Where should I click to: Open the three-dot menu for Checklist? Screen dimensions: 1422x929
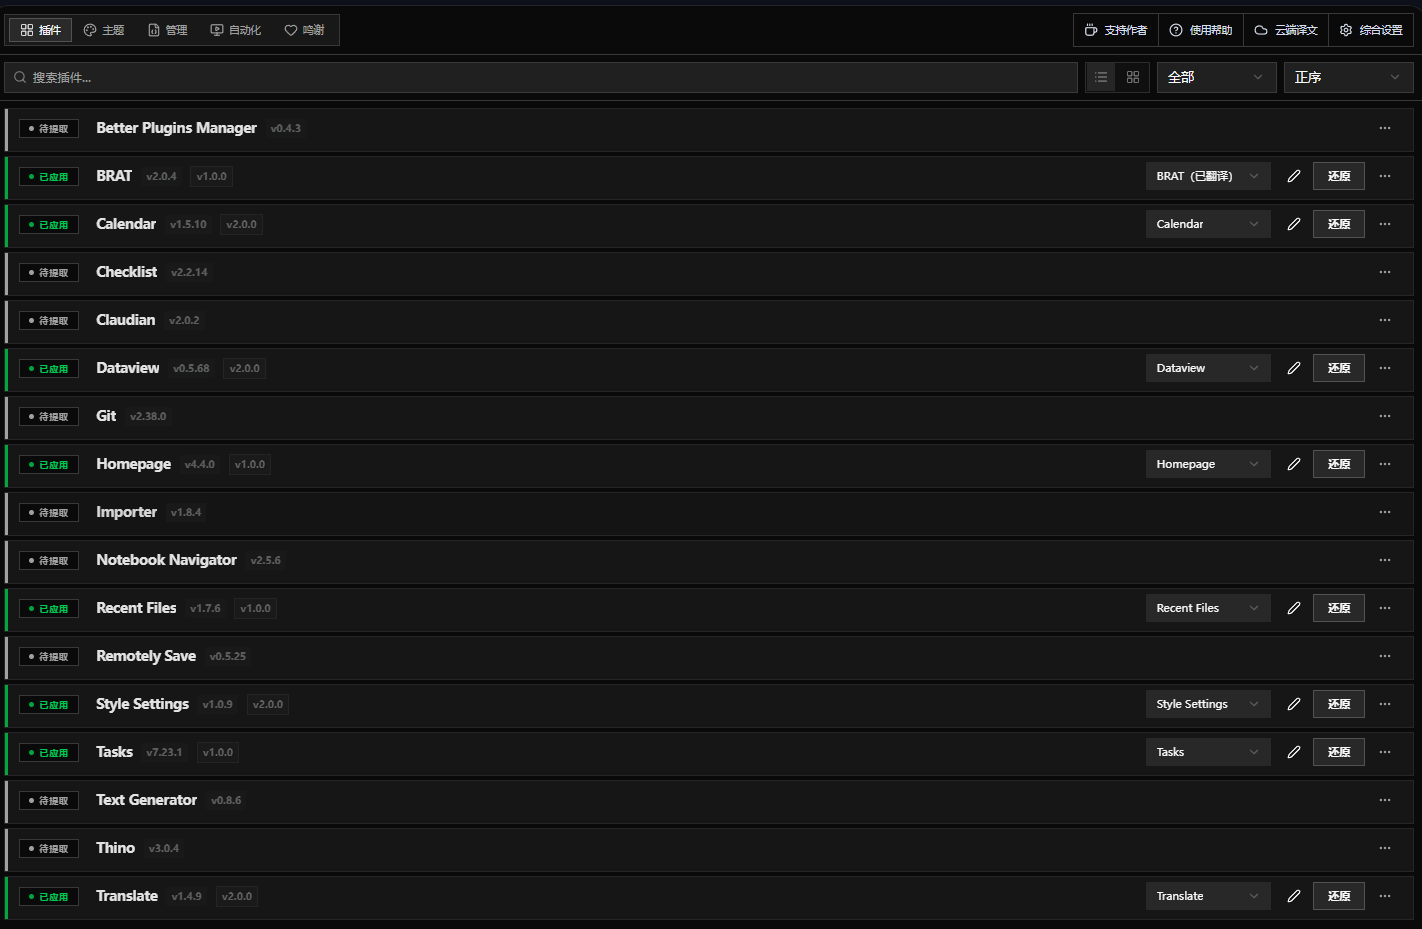coord(1384,272)
